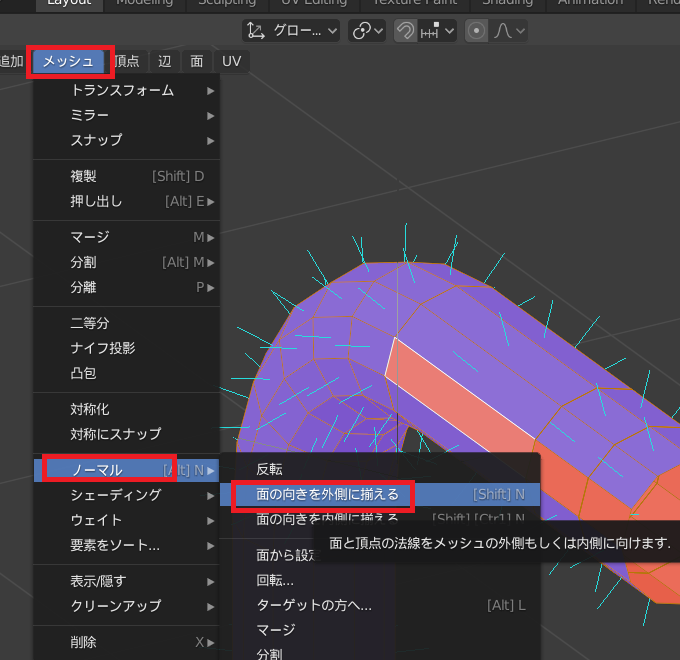Expand the ウェイト submenu
Viewport: 680px width, 660px height.
click(127, 520)
